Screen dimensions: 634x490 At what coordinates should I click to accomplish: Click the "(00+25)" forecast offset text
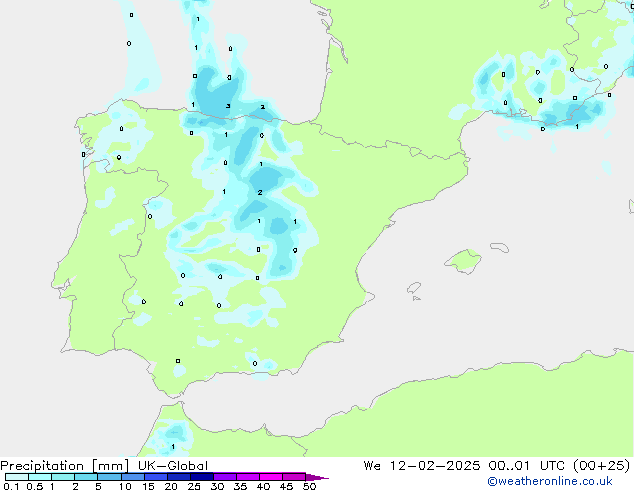point(602,466)
